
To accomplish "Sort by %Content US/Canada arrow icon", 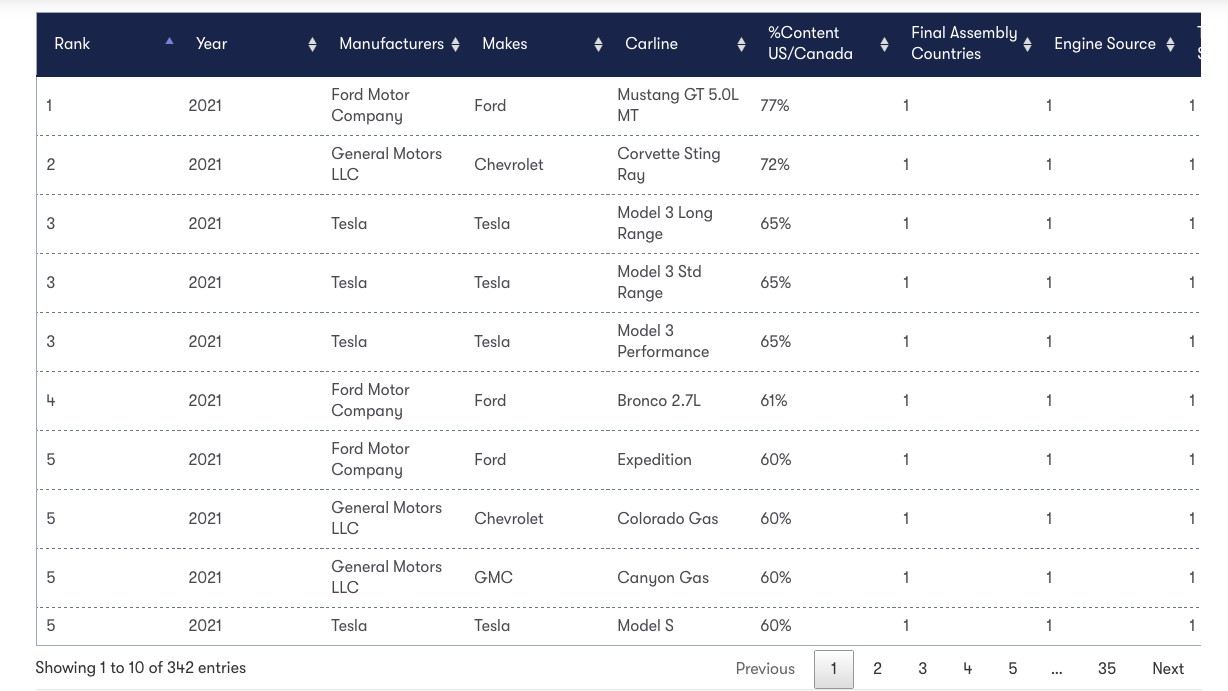I will (x=884, y=44).
